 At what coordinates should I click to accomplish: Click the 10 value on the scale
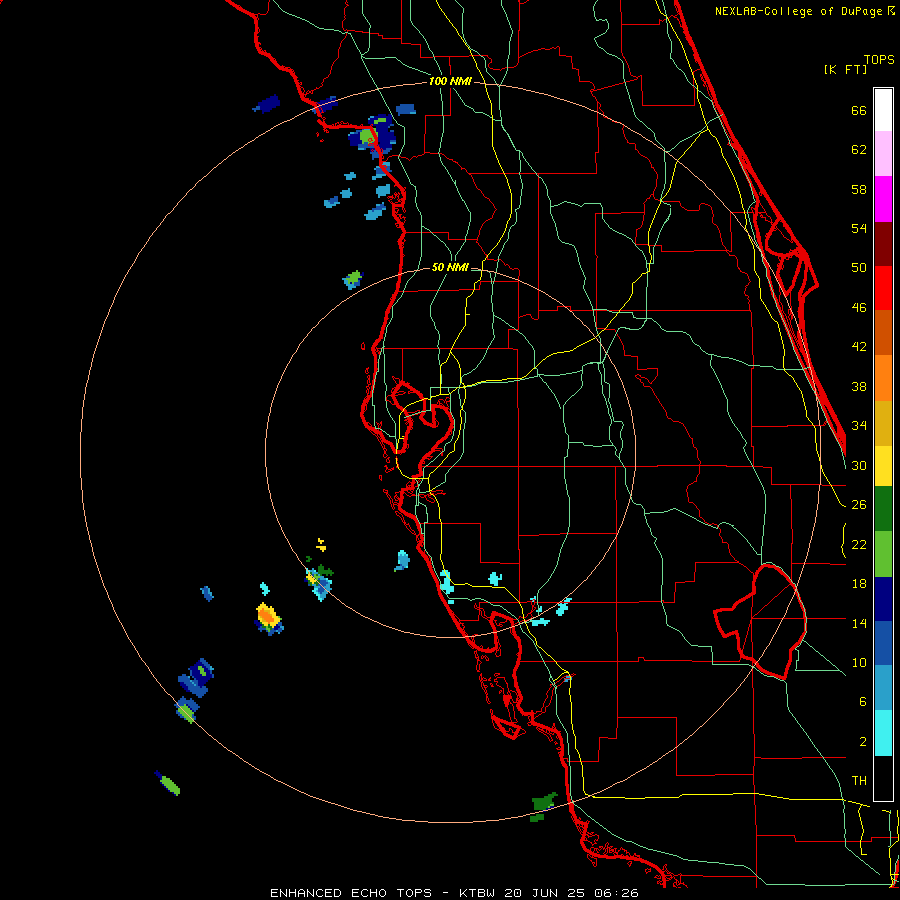click(x=858, y=662)
